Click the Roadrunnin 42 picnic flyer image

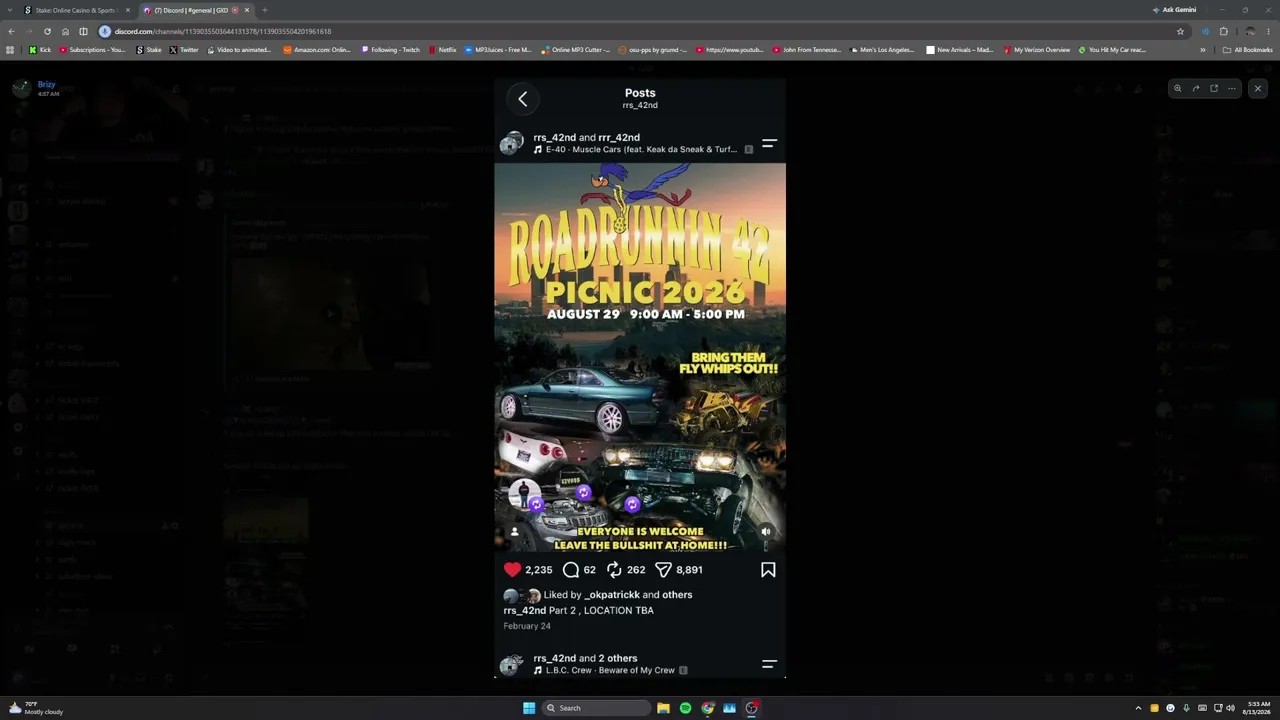point(640,357)
